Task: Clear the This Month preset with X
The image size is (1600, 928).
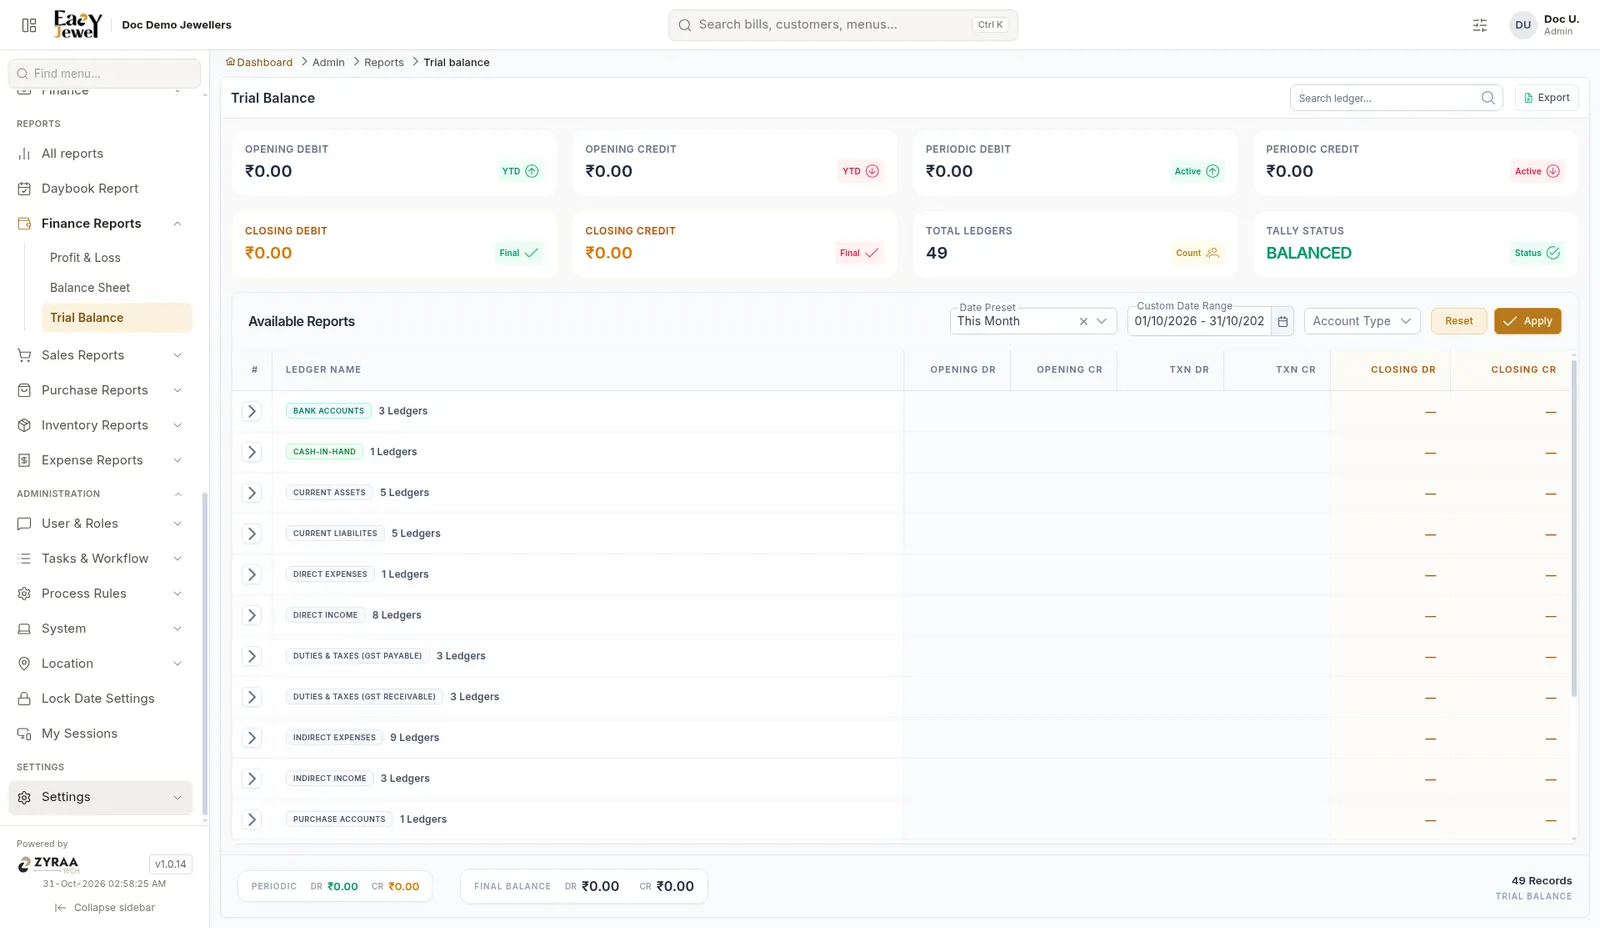Action: [x=1083, y=321]
